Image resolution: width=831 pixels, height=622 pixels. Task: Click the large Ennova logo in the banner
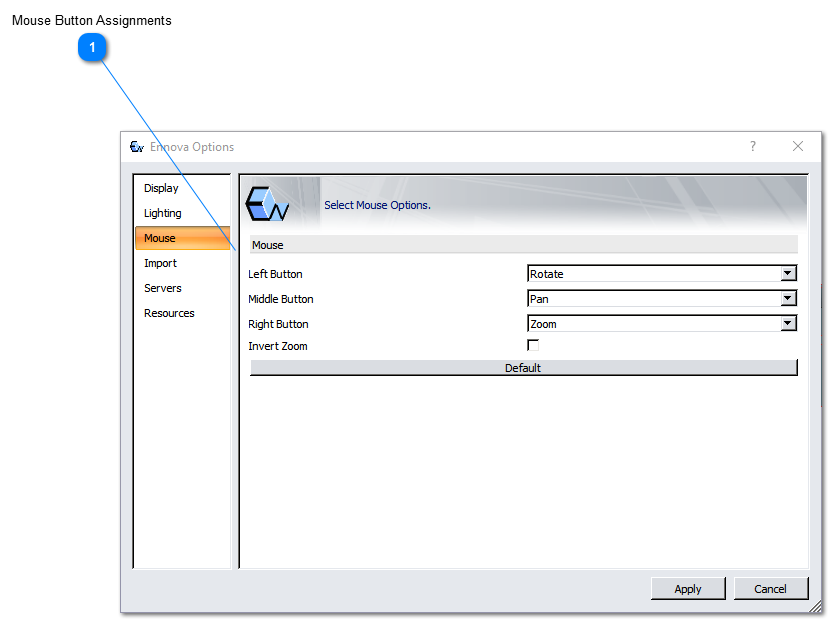point(268,204)
